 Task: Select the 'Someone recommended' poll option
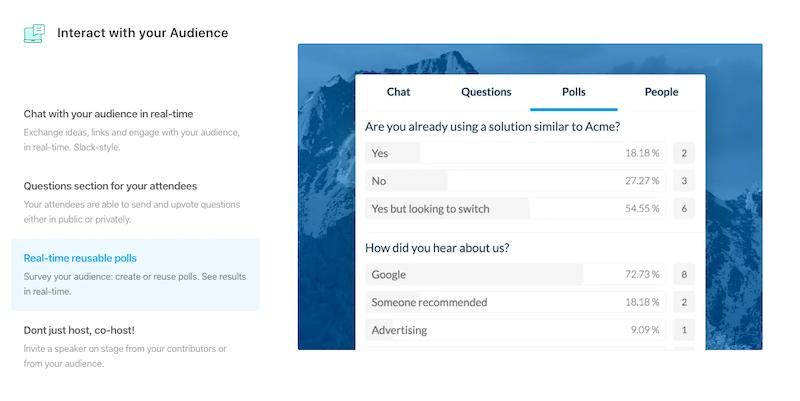(515, 302)
